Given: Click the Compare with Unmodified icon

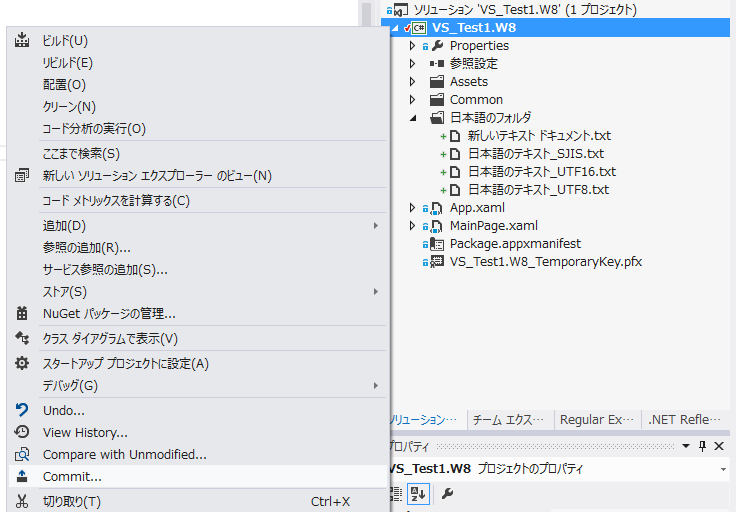Looking at the screenshot, I should (22, 454).
